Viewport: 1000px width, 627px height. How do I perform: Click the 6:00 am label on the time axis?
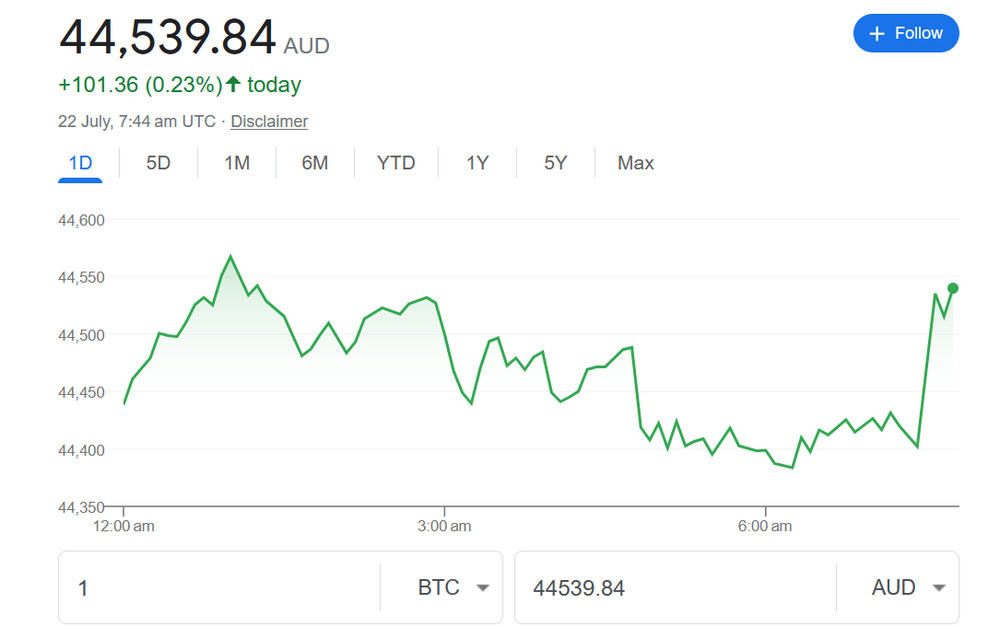[765, 525]
